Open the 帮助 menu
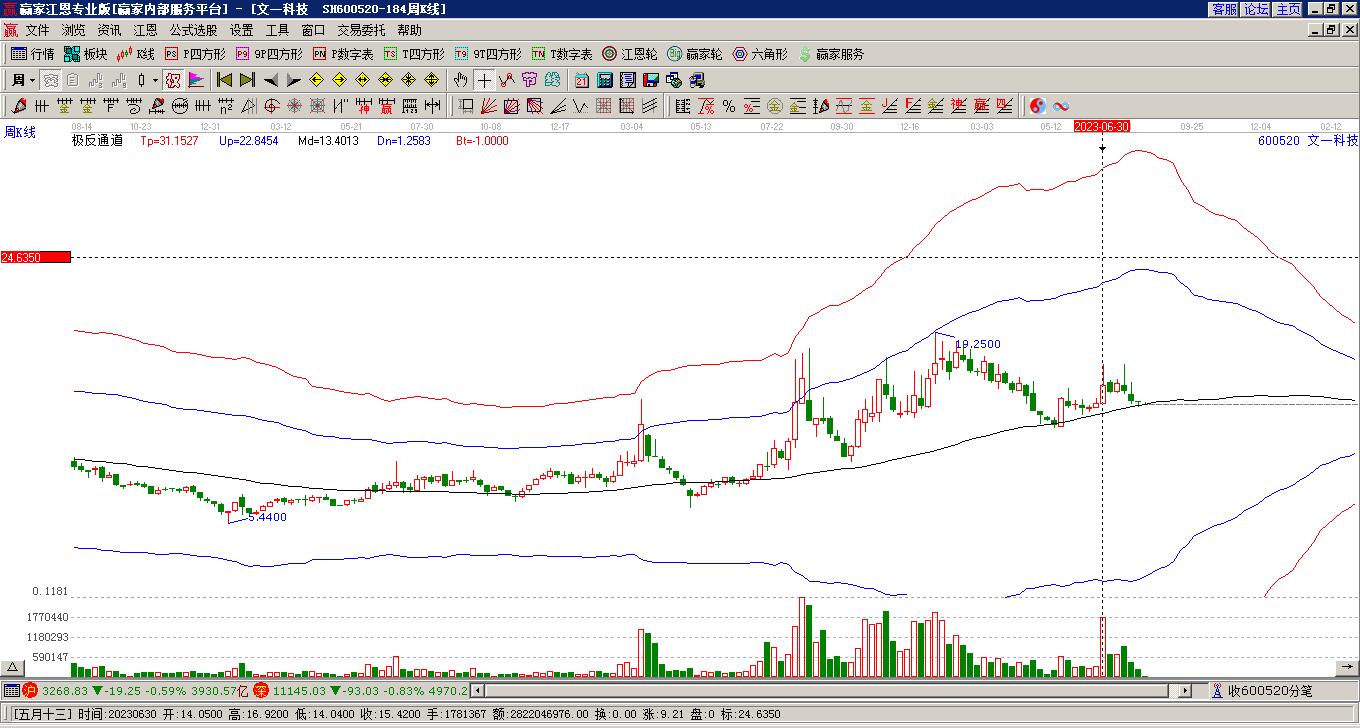This screenshot has height=728, width=1360. 409,31
